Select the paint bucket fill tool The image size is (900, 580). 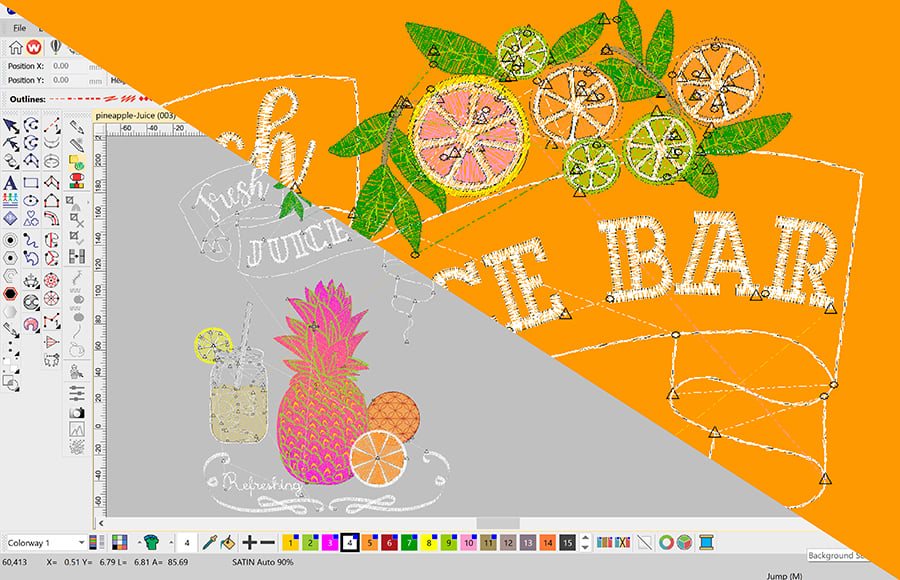[x=227, y=542]
